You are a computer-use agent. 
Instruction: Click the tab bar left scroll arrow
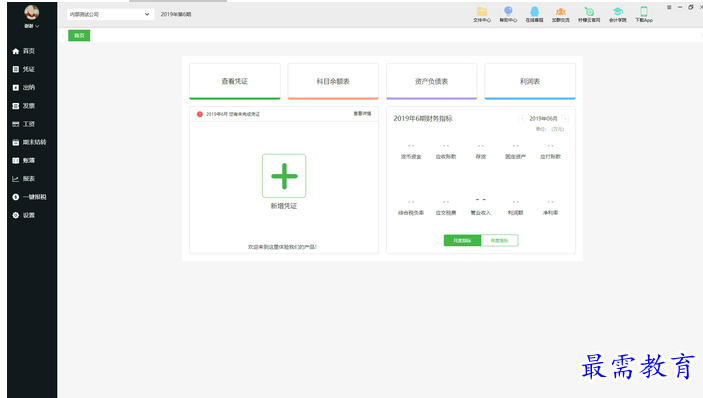tap(63, 35)
